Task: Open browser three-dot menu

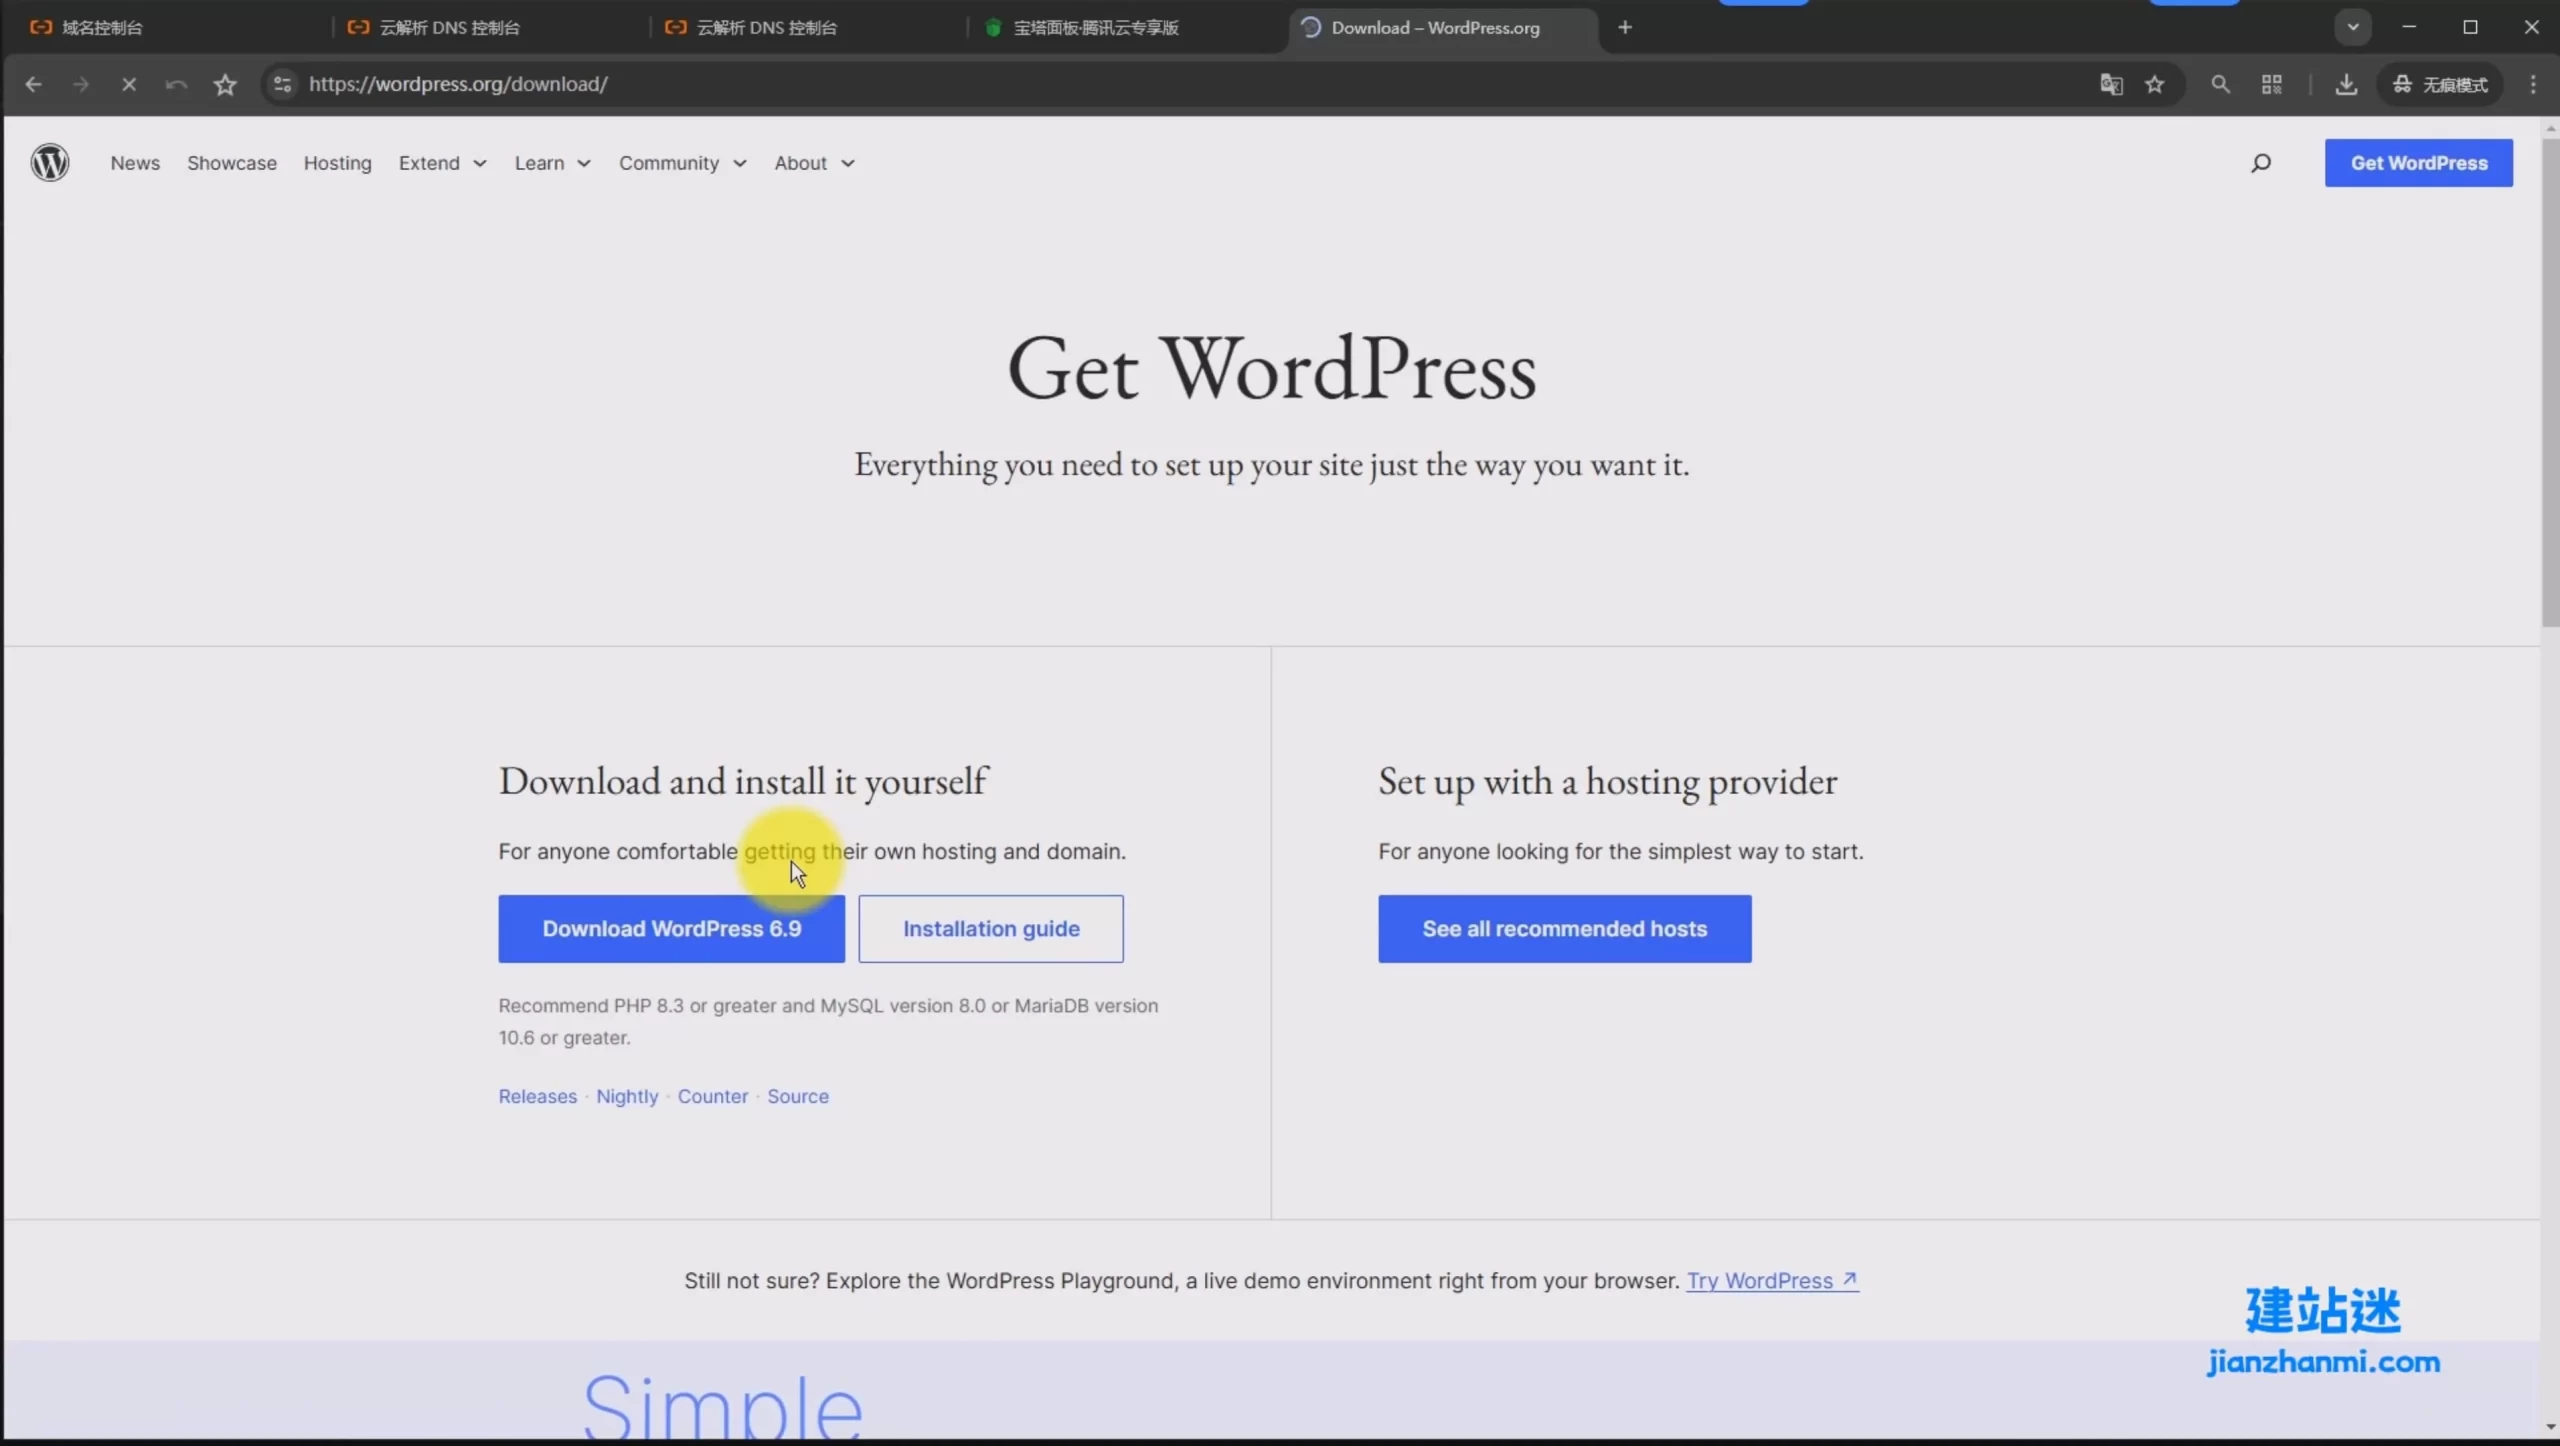Action: [x=2533, y=84]
